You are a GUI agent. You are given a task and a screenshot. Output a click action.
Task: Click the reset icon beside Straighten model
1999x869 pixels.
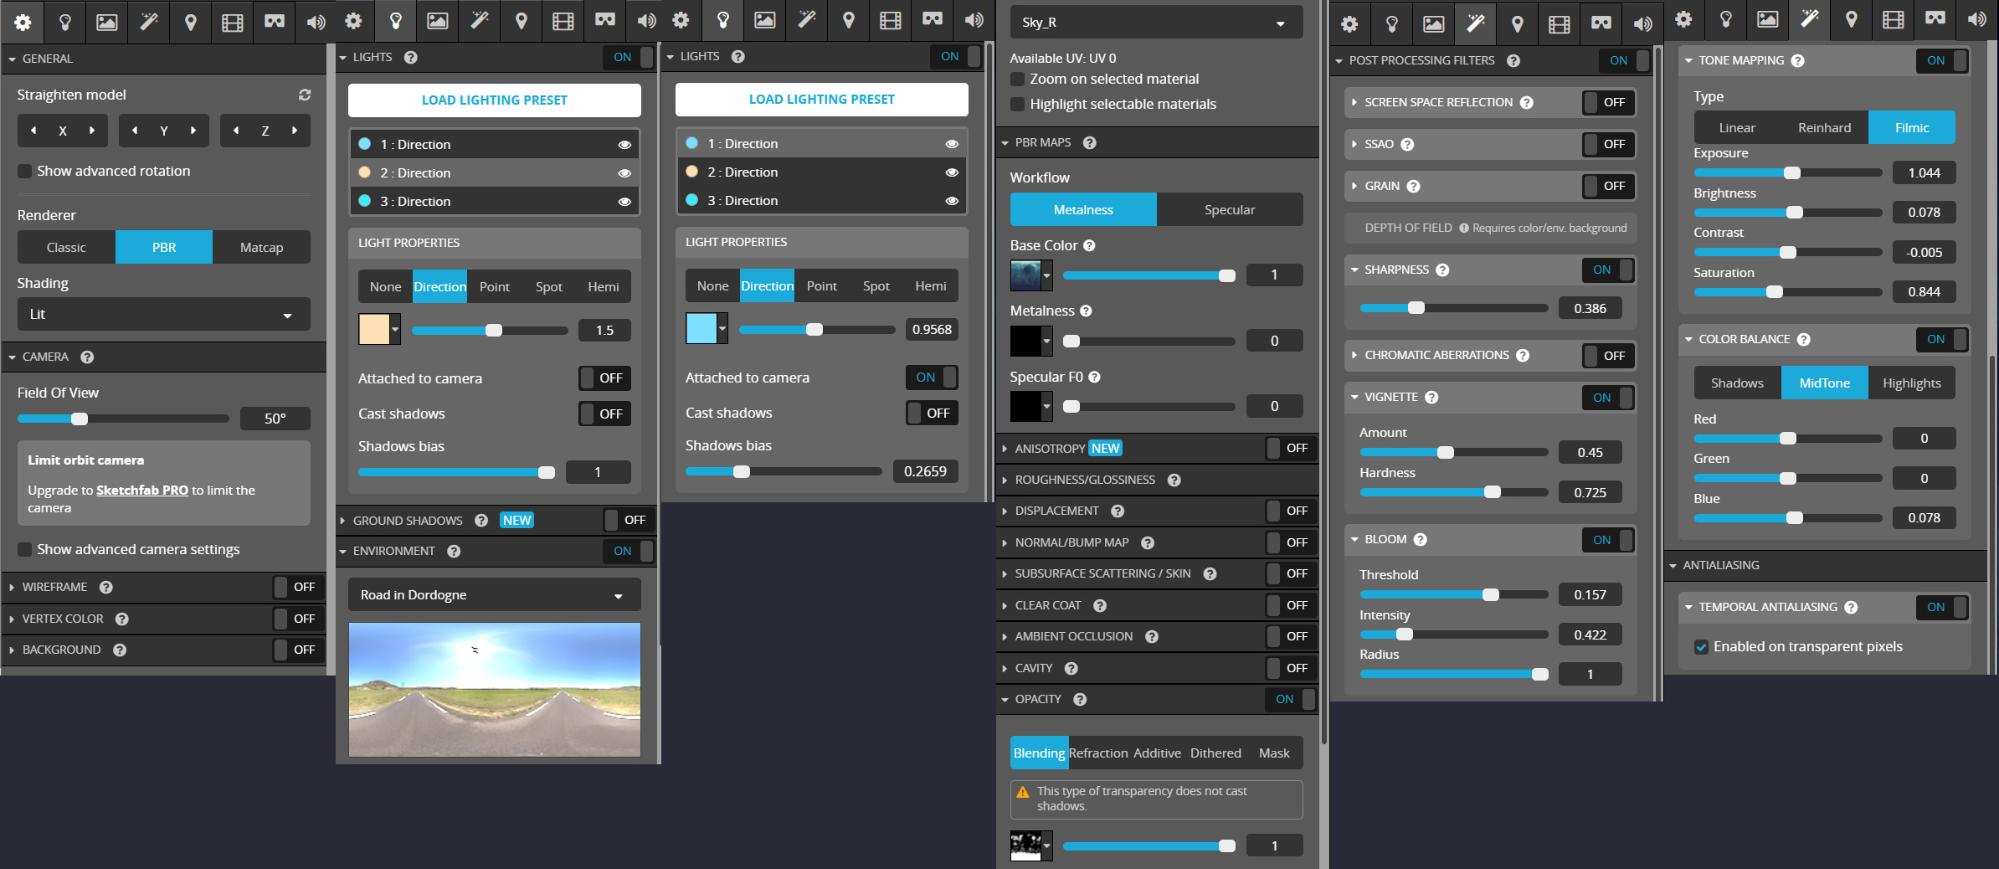304,95
